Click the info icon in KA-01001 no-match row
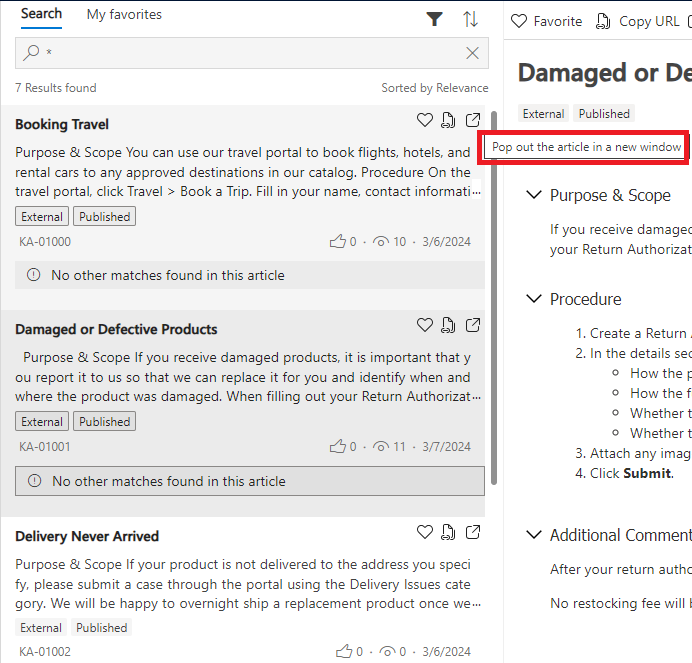This screenshot has height=663, width=692. pyautogui.click(x=34, y=481)
